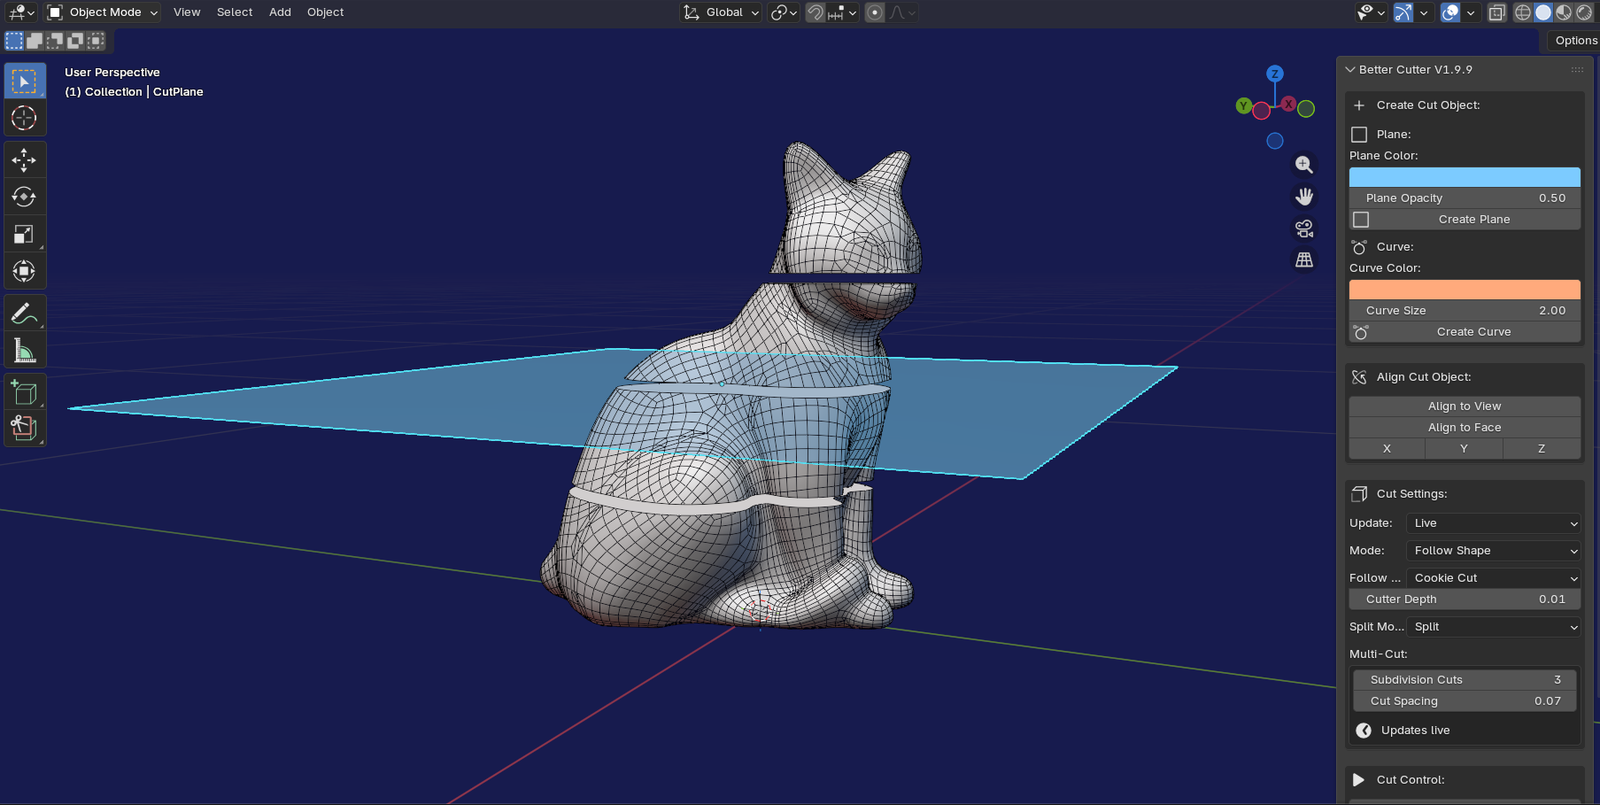Click the Align to View button

click(1464, 406)
